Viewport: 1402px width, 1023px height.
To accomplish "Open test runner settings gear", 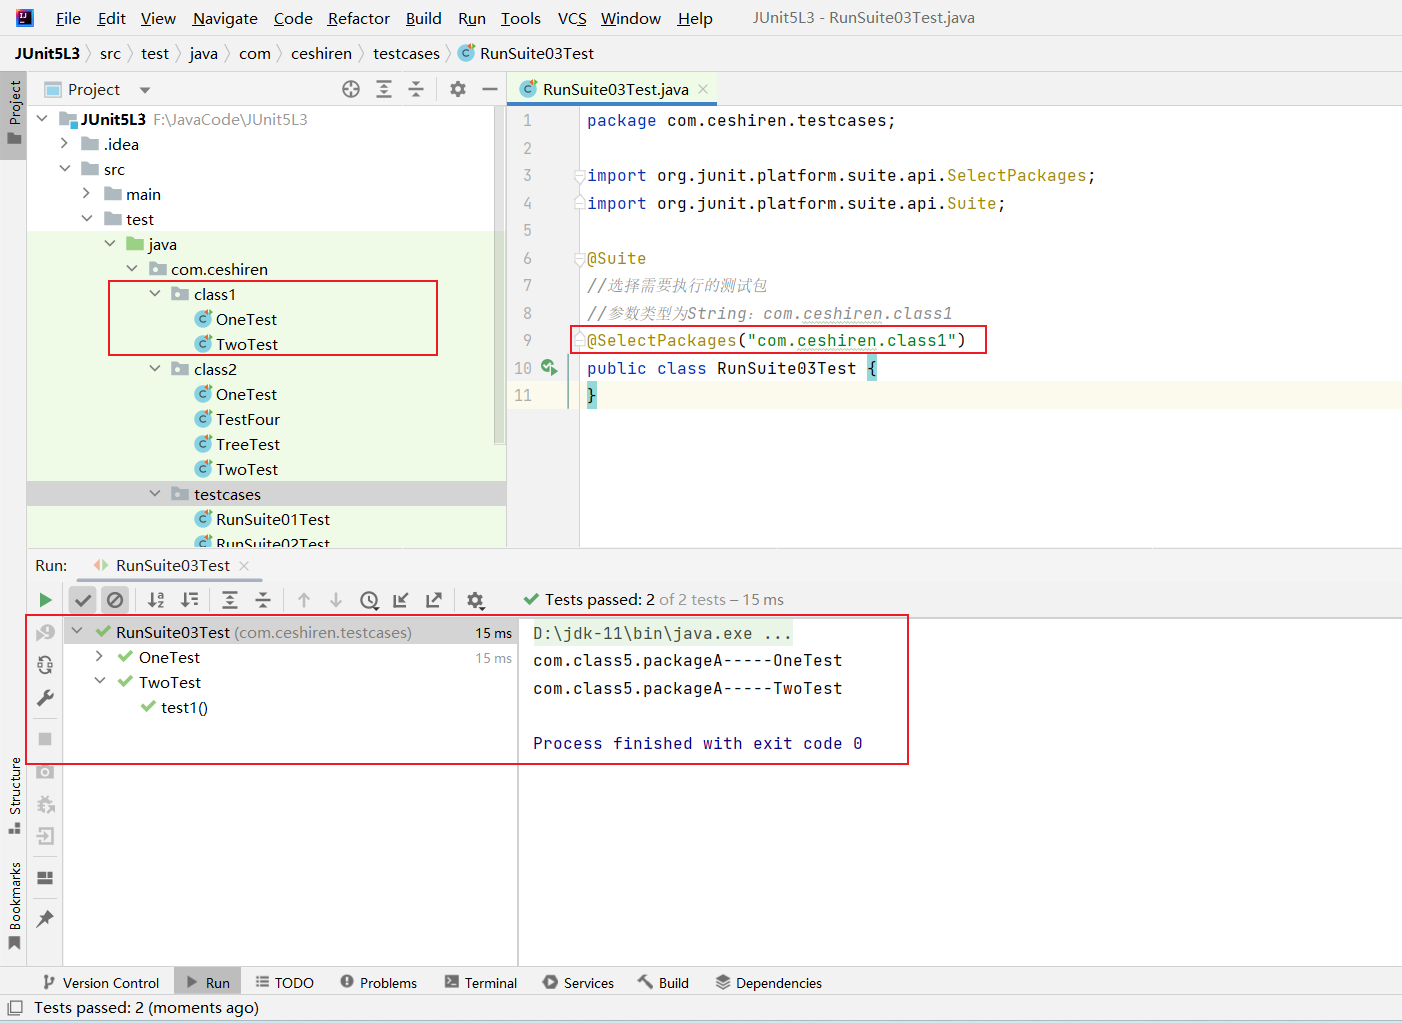I will point(475,600).
